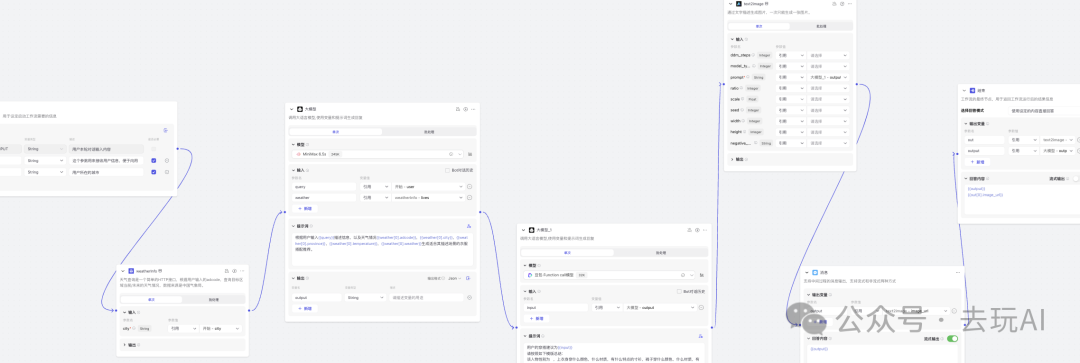The height and width of the screenshot is (363, 1080).
Task: Click info icon beside ddim_steps parameter
Action: click(x=754, y=55)
